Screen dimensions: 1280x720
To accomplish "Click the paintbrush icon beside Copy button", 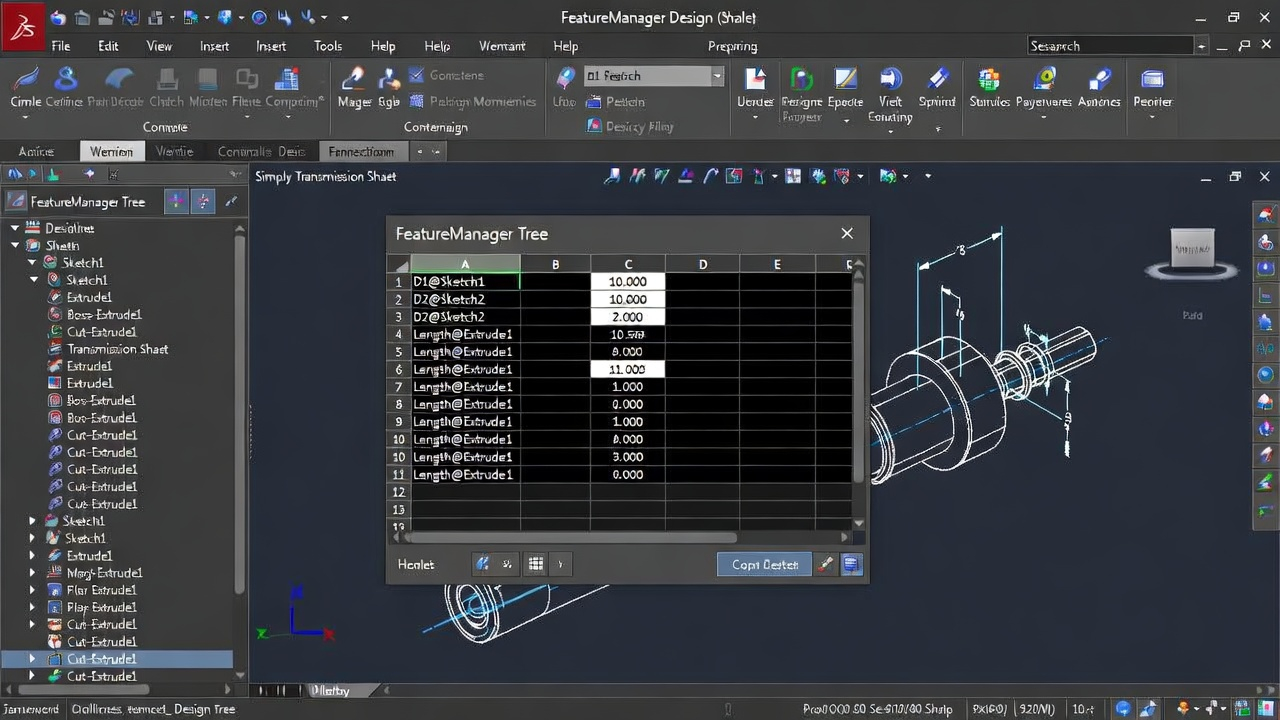I will point(826,564).
